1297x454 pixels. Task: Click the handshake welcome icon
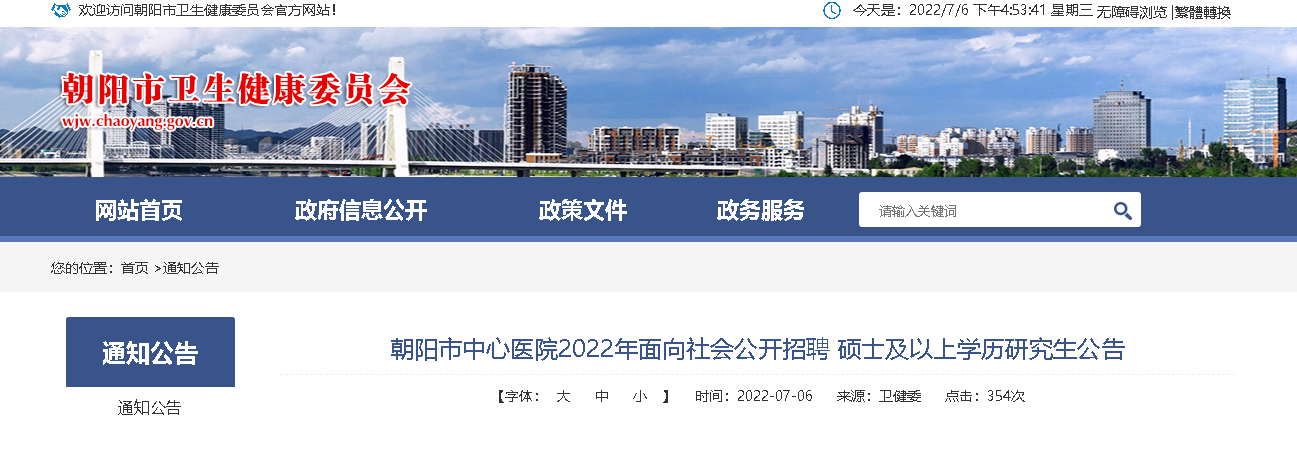coord(61,11)
